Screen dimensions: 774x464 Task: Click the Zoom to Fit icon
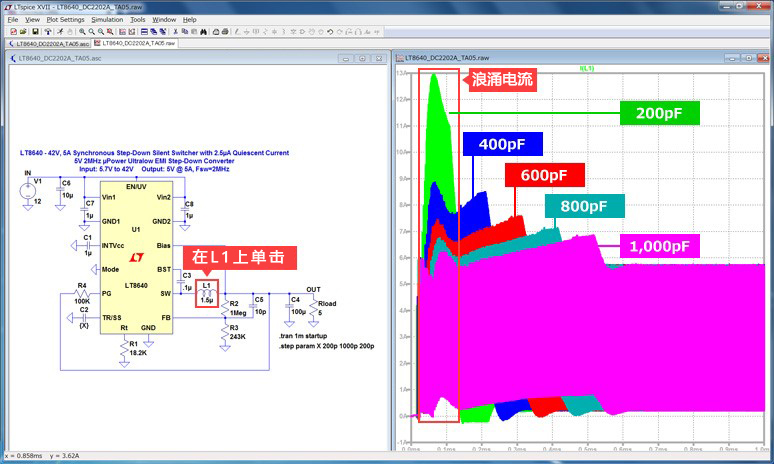(110, 32)
